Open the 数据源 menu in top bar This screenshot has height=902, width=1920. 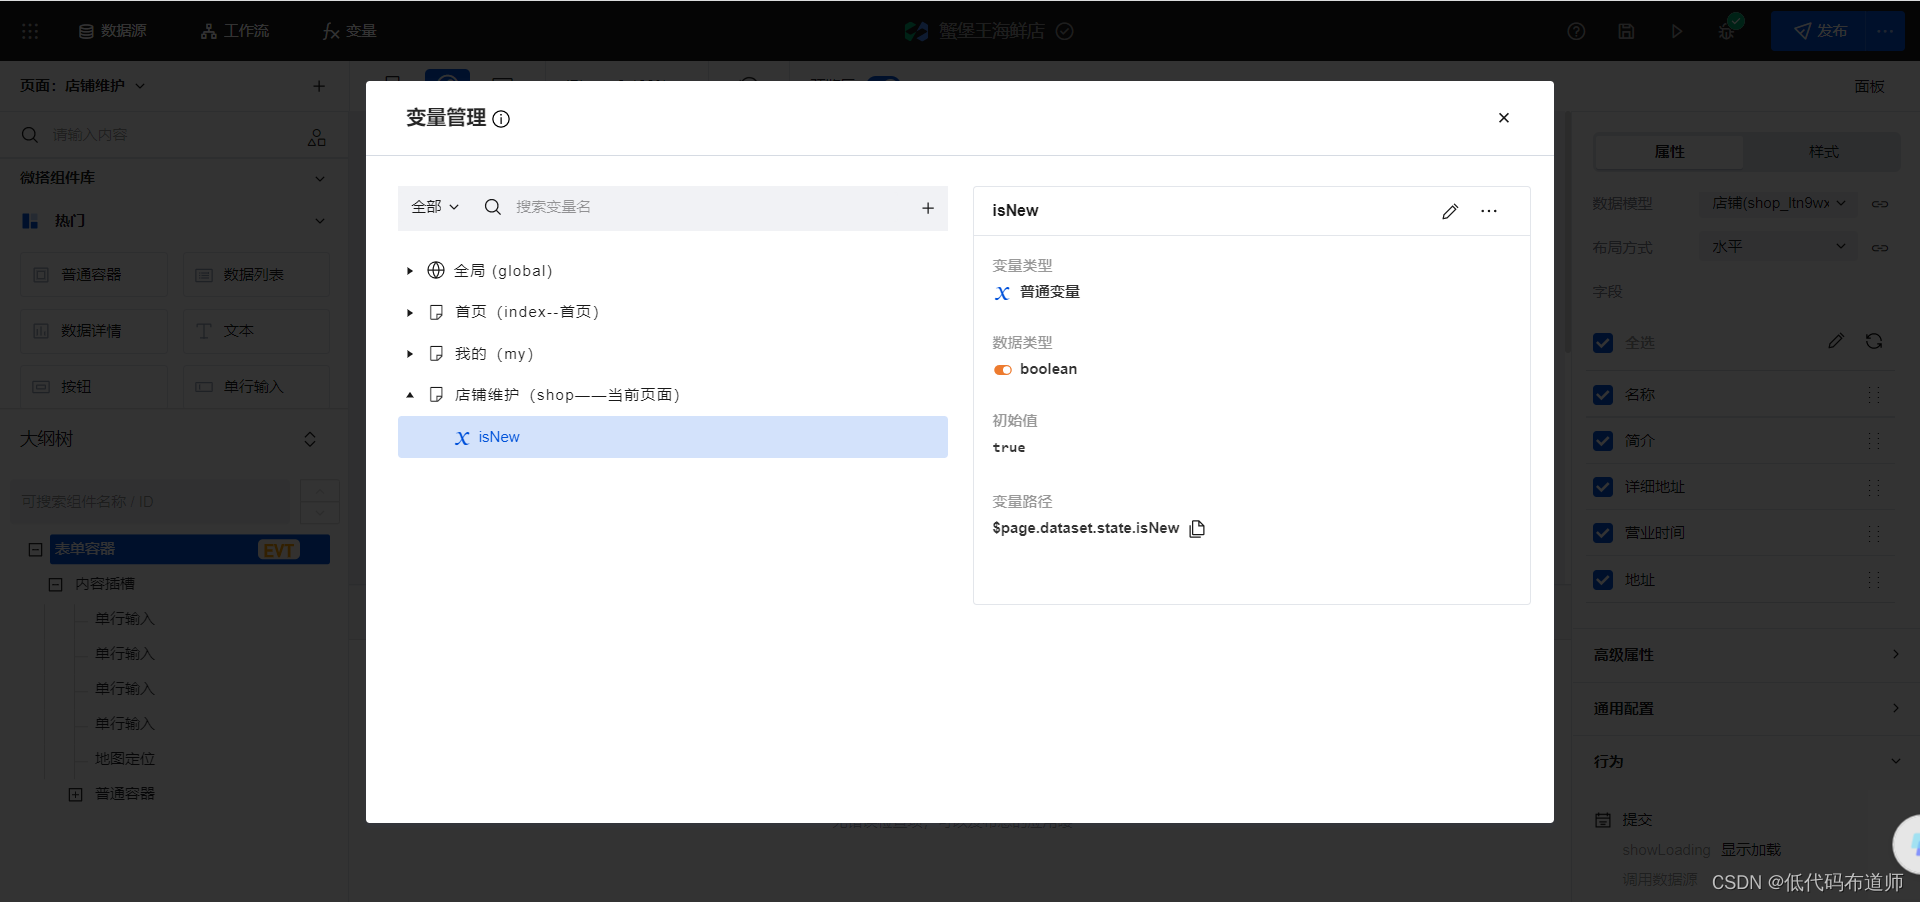coord(113,31)
